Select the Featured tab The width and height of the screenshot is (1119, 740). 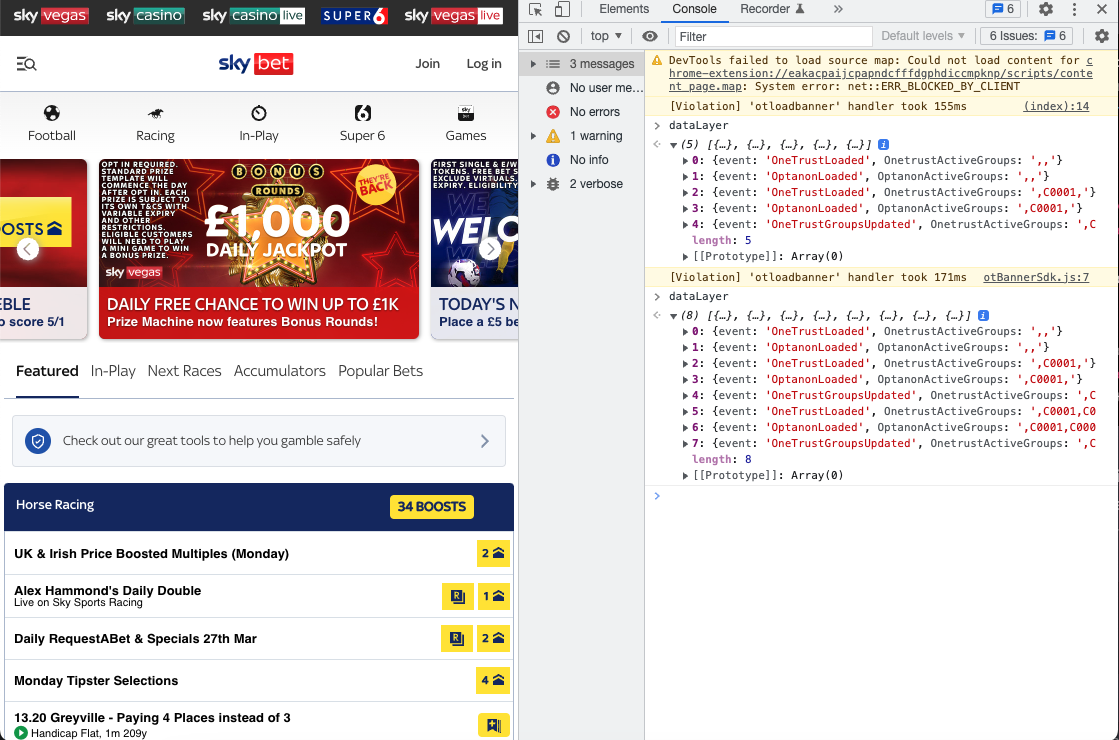47,371
